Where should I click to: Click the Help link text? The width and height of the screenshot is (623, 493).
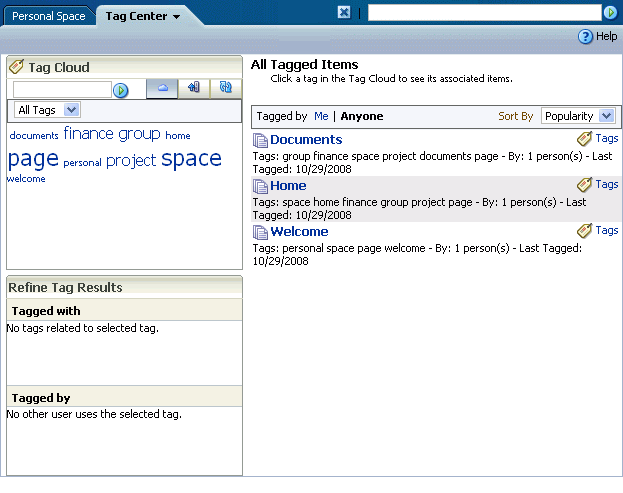tap(606, 37)
